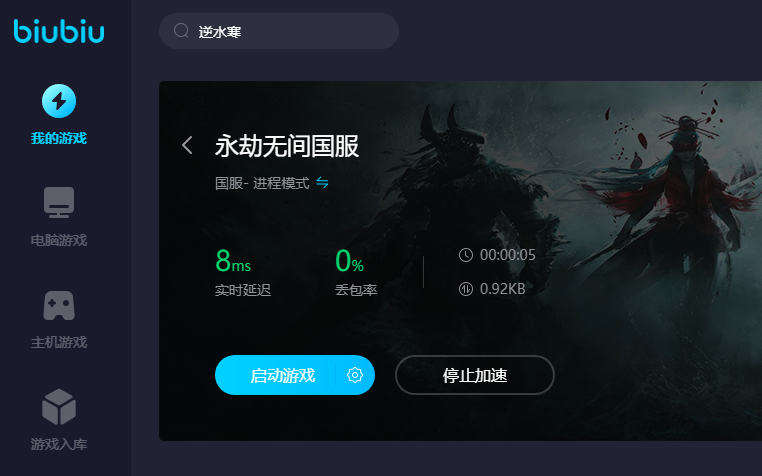Click the search magnifier icon

(x=181, y=31)
